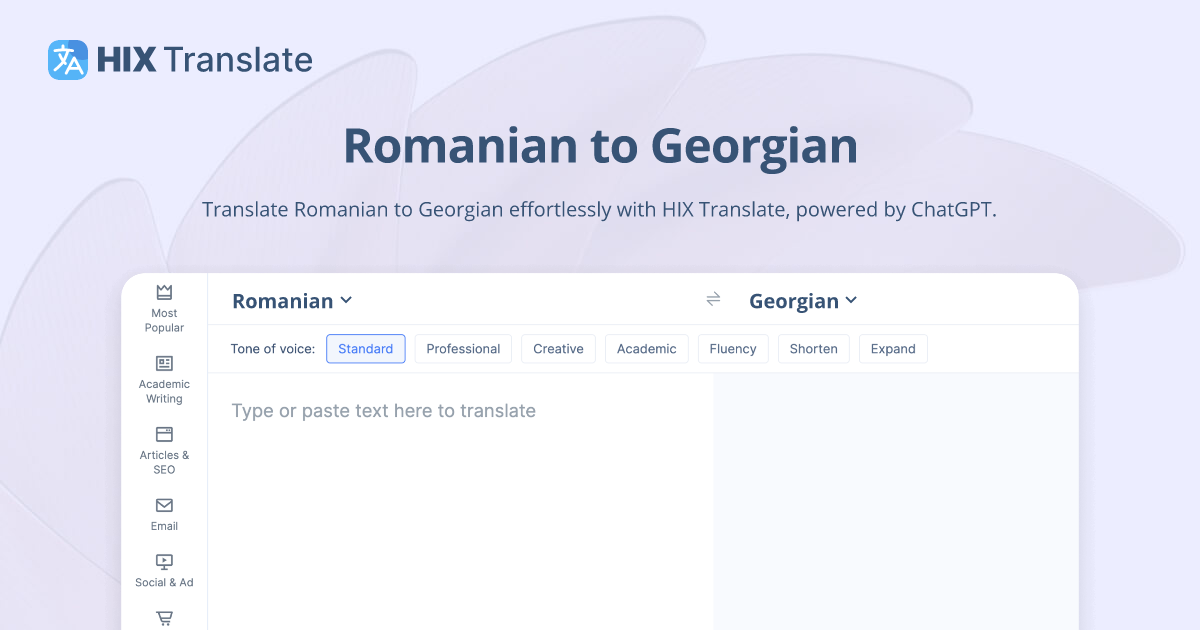Select the Fluency tone button

tap(733, 348)
